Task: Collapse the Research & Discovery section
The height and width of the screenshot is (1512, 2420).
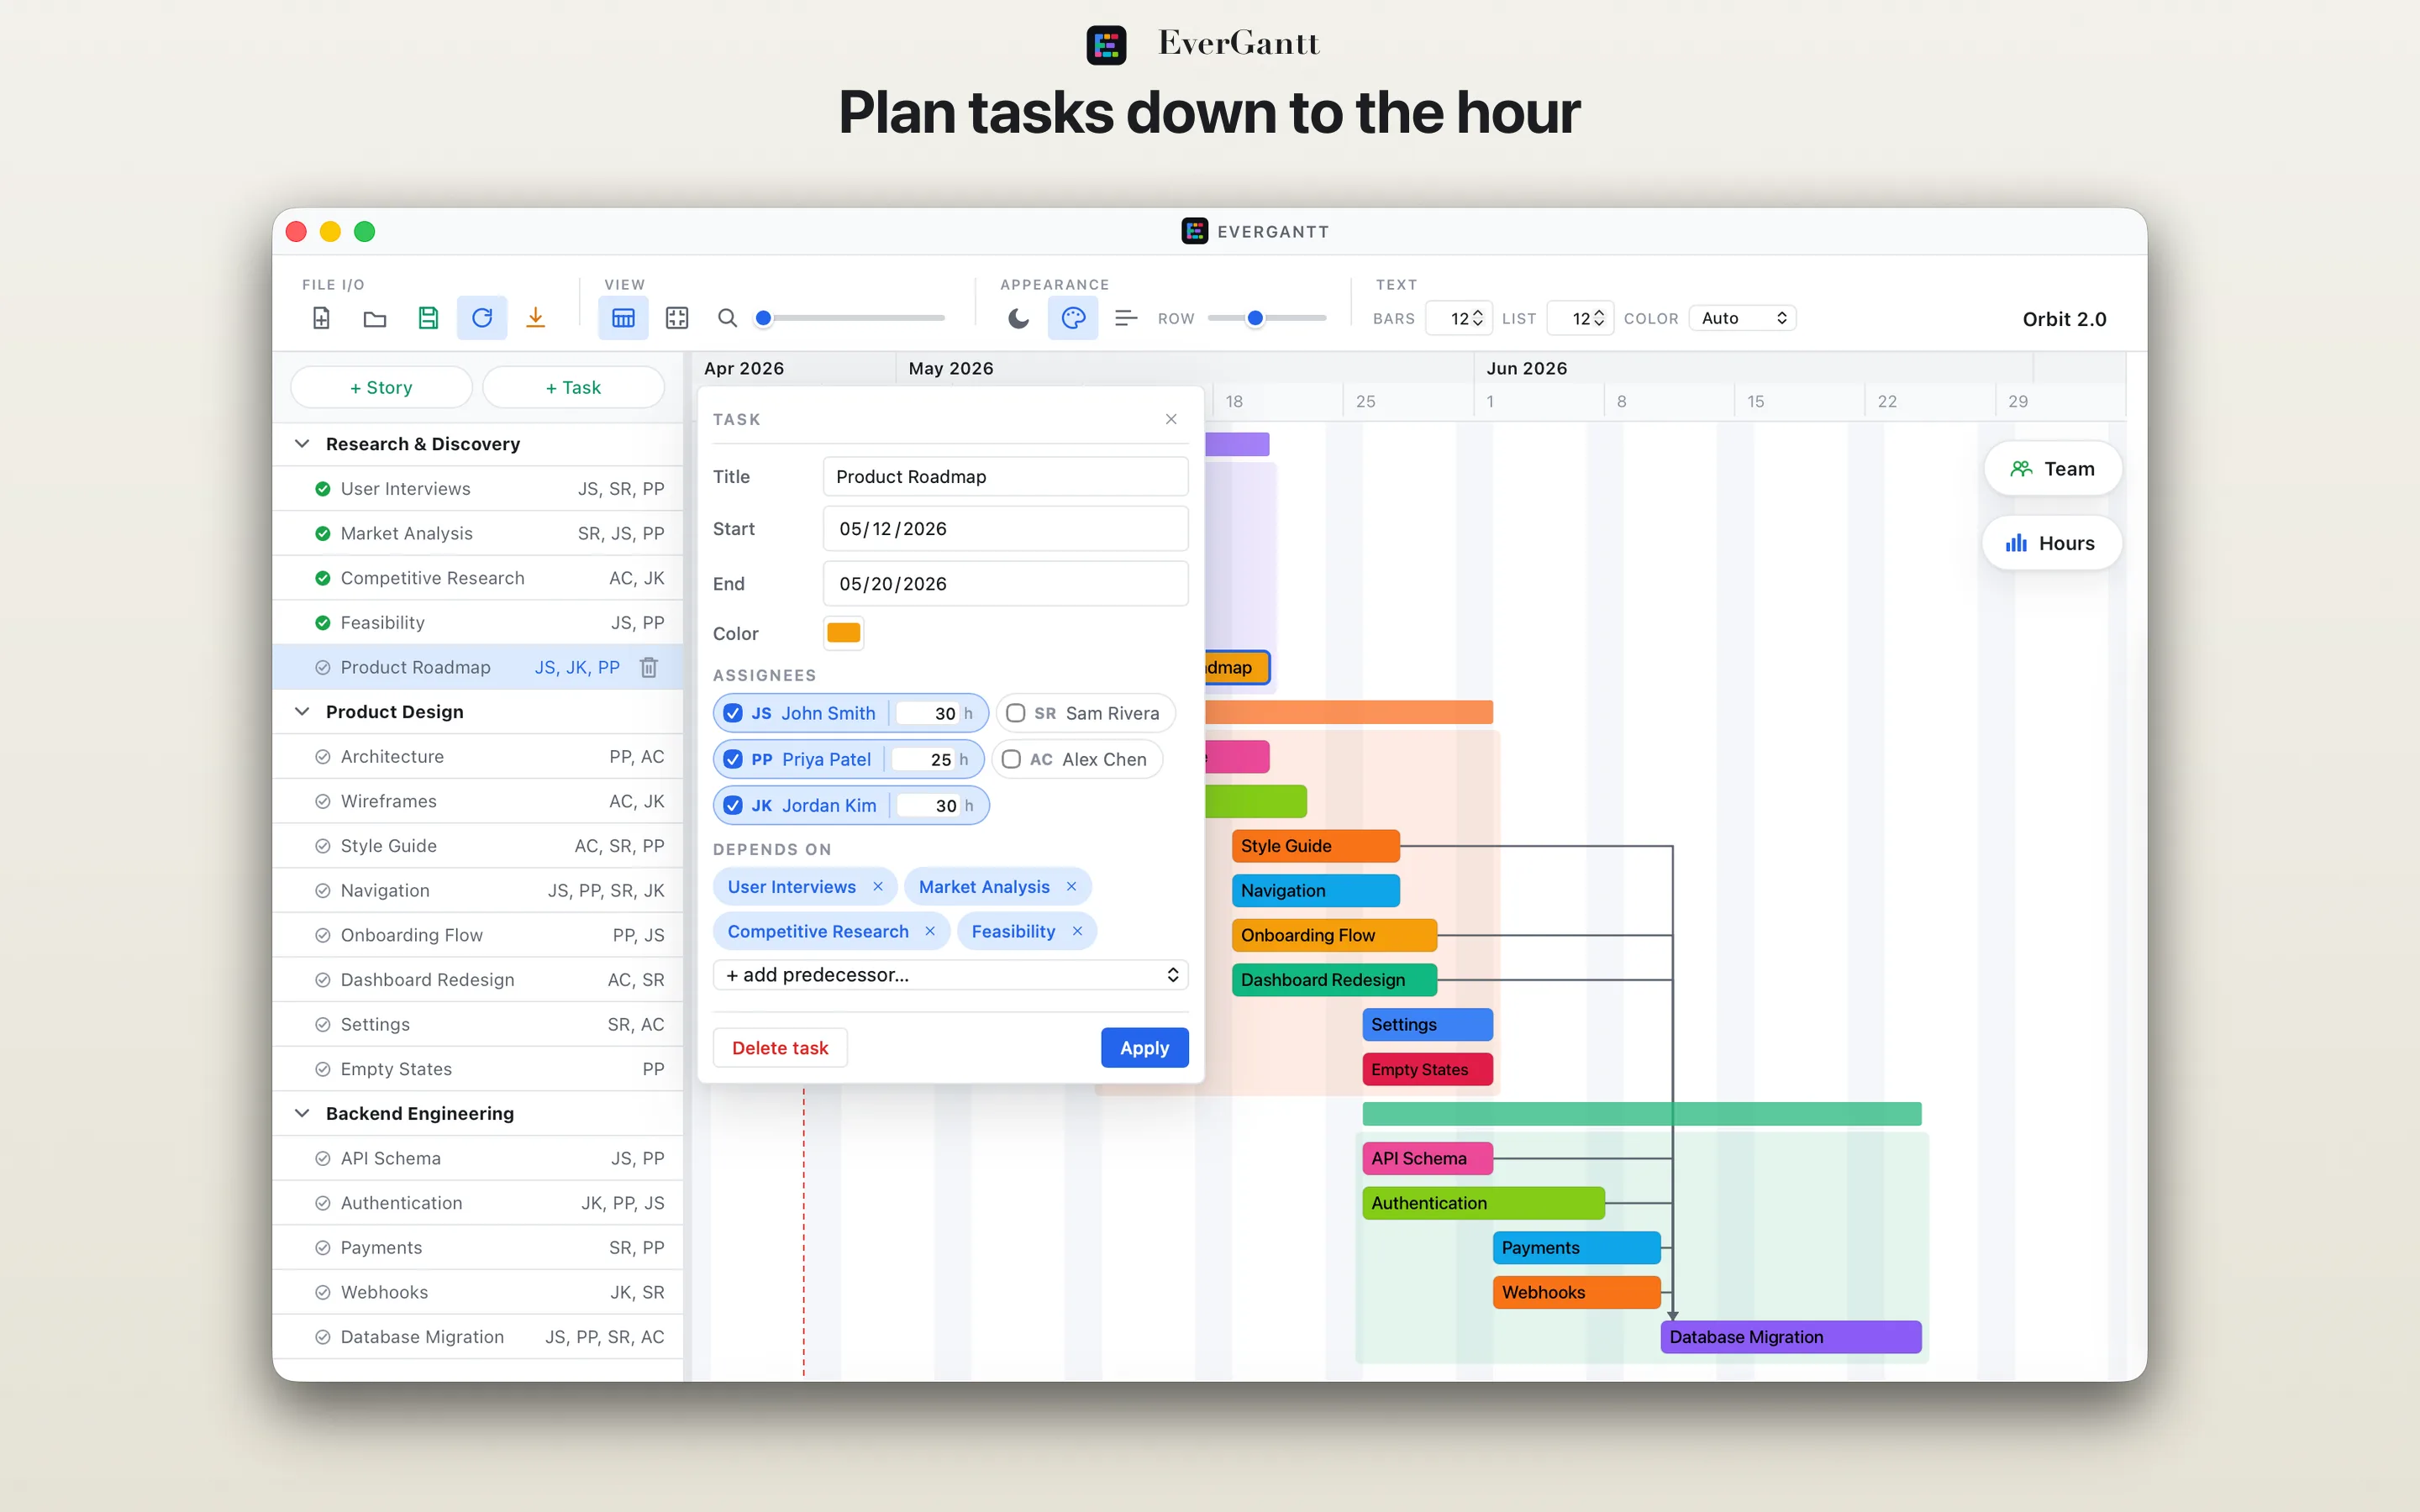Action: pyautogui.click(x=303, y=443)
